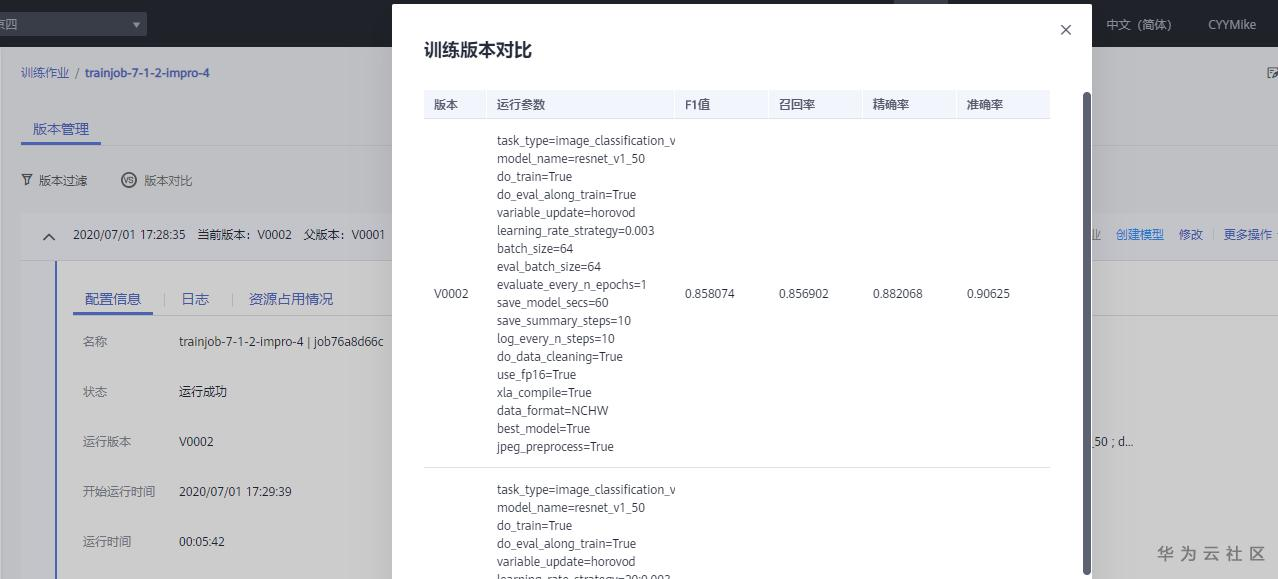Click the 训练版本对比 dialog title
Viewport: 1278px width, 579px height.
pyautogui.click(x=478, y=50)
